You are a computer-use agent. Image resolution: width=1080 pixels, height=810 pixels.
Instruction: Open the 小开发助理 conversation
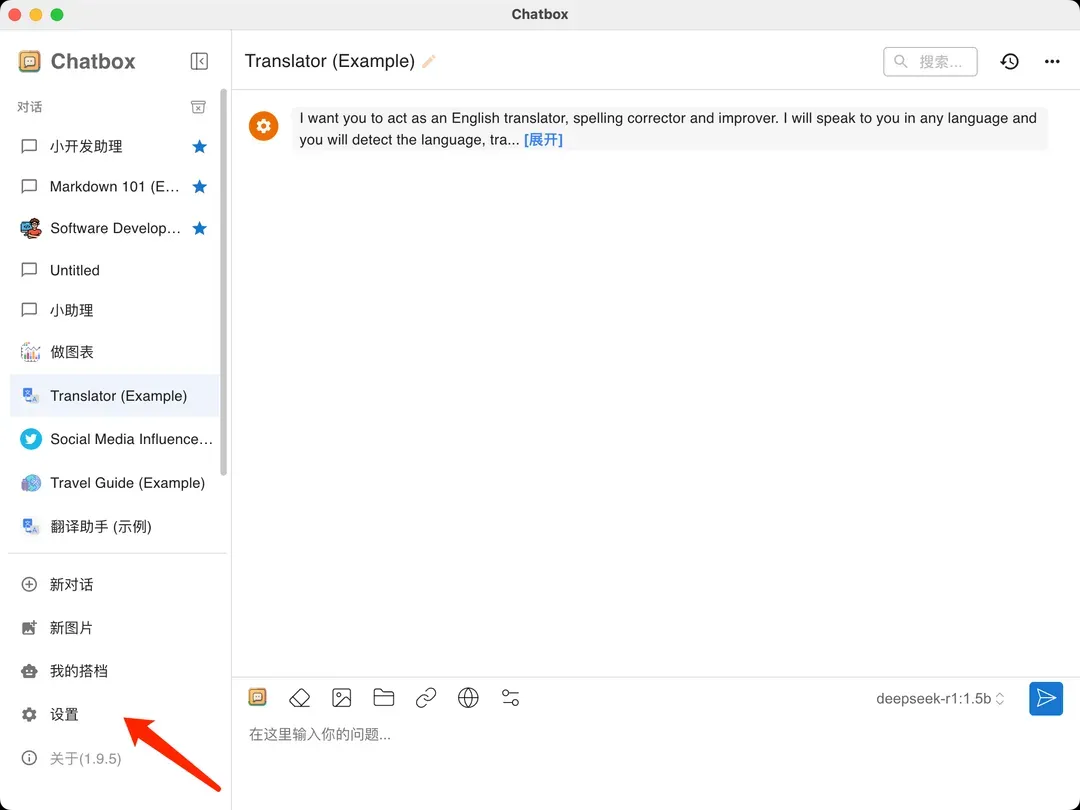click(114, 147)
